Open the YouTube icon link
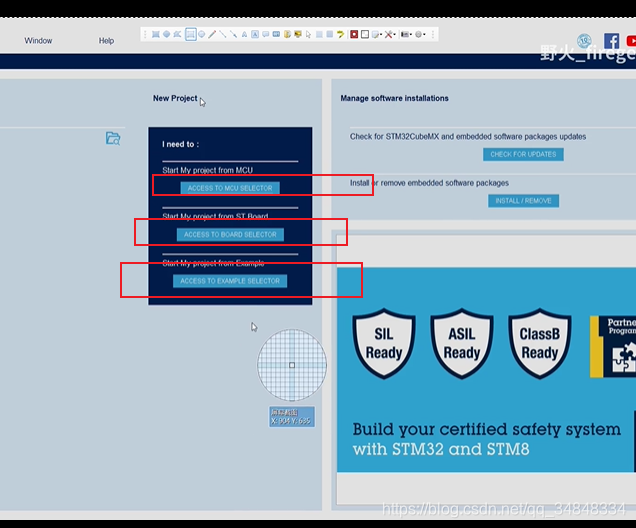Viewport: 636px width, 528px height. coord(631,41)
